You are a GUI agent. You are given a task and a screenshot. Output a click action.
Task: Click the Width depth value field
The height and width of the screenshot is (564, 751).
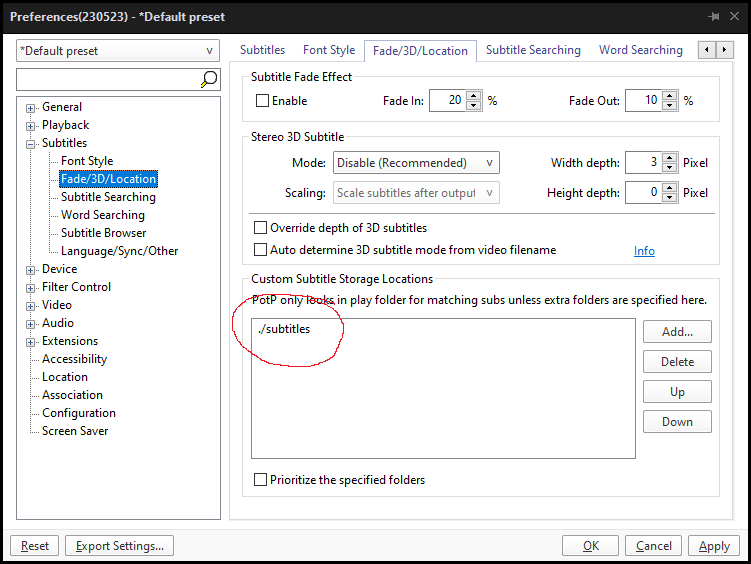coord(644,163)
